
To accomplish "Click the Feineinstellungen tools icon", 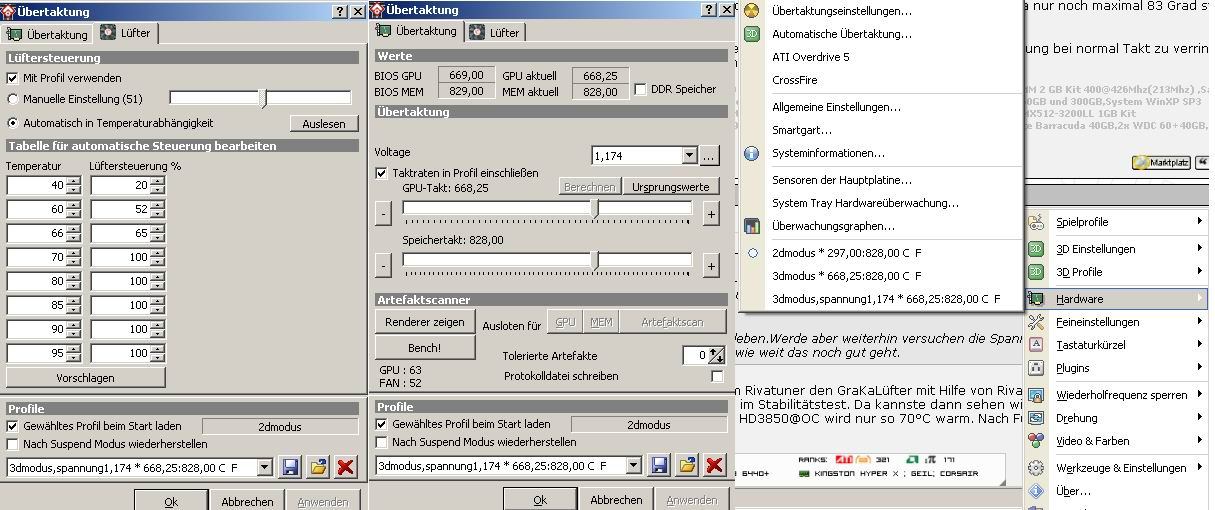I will [x=1036, y=322].
